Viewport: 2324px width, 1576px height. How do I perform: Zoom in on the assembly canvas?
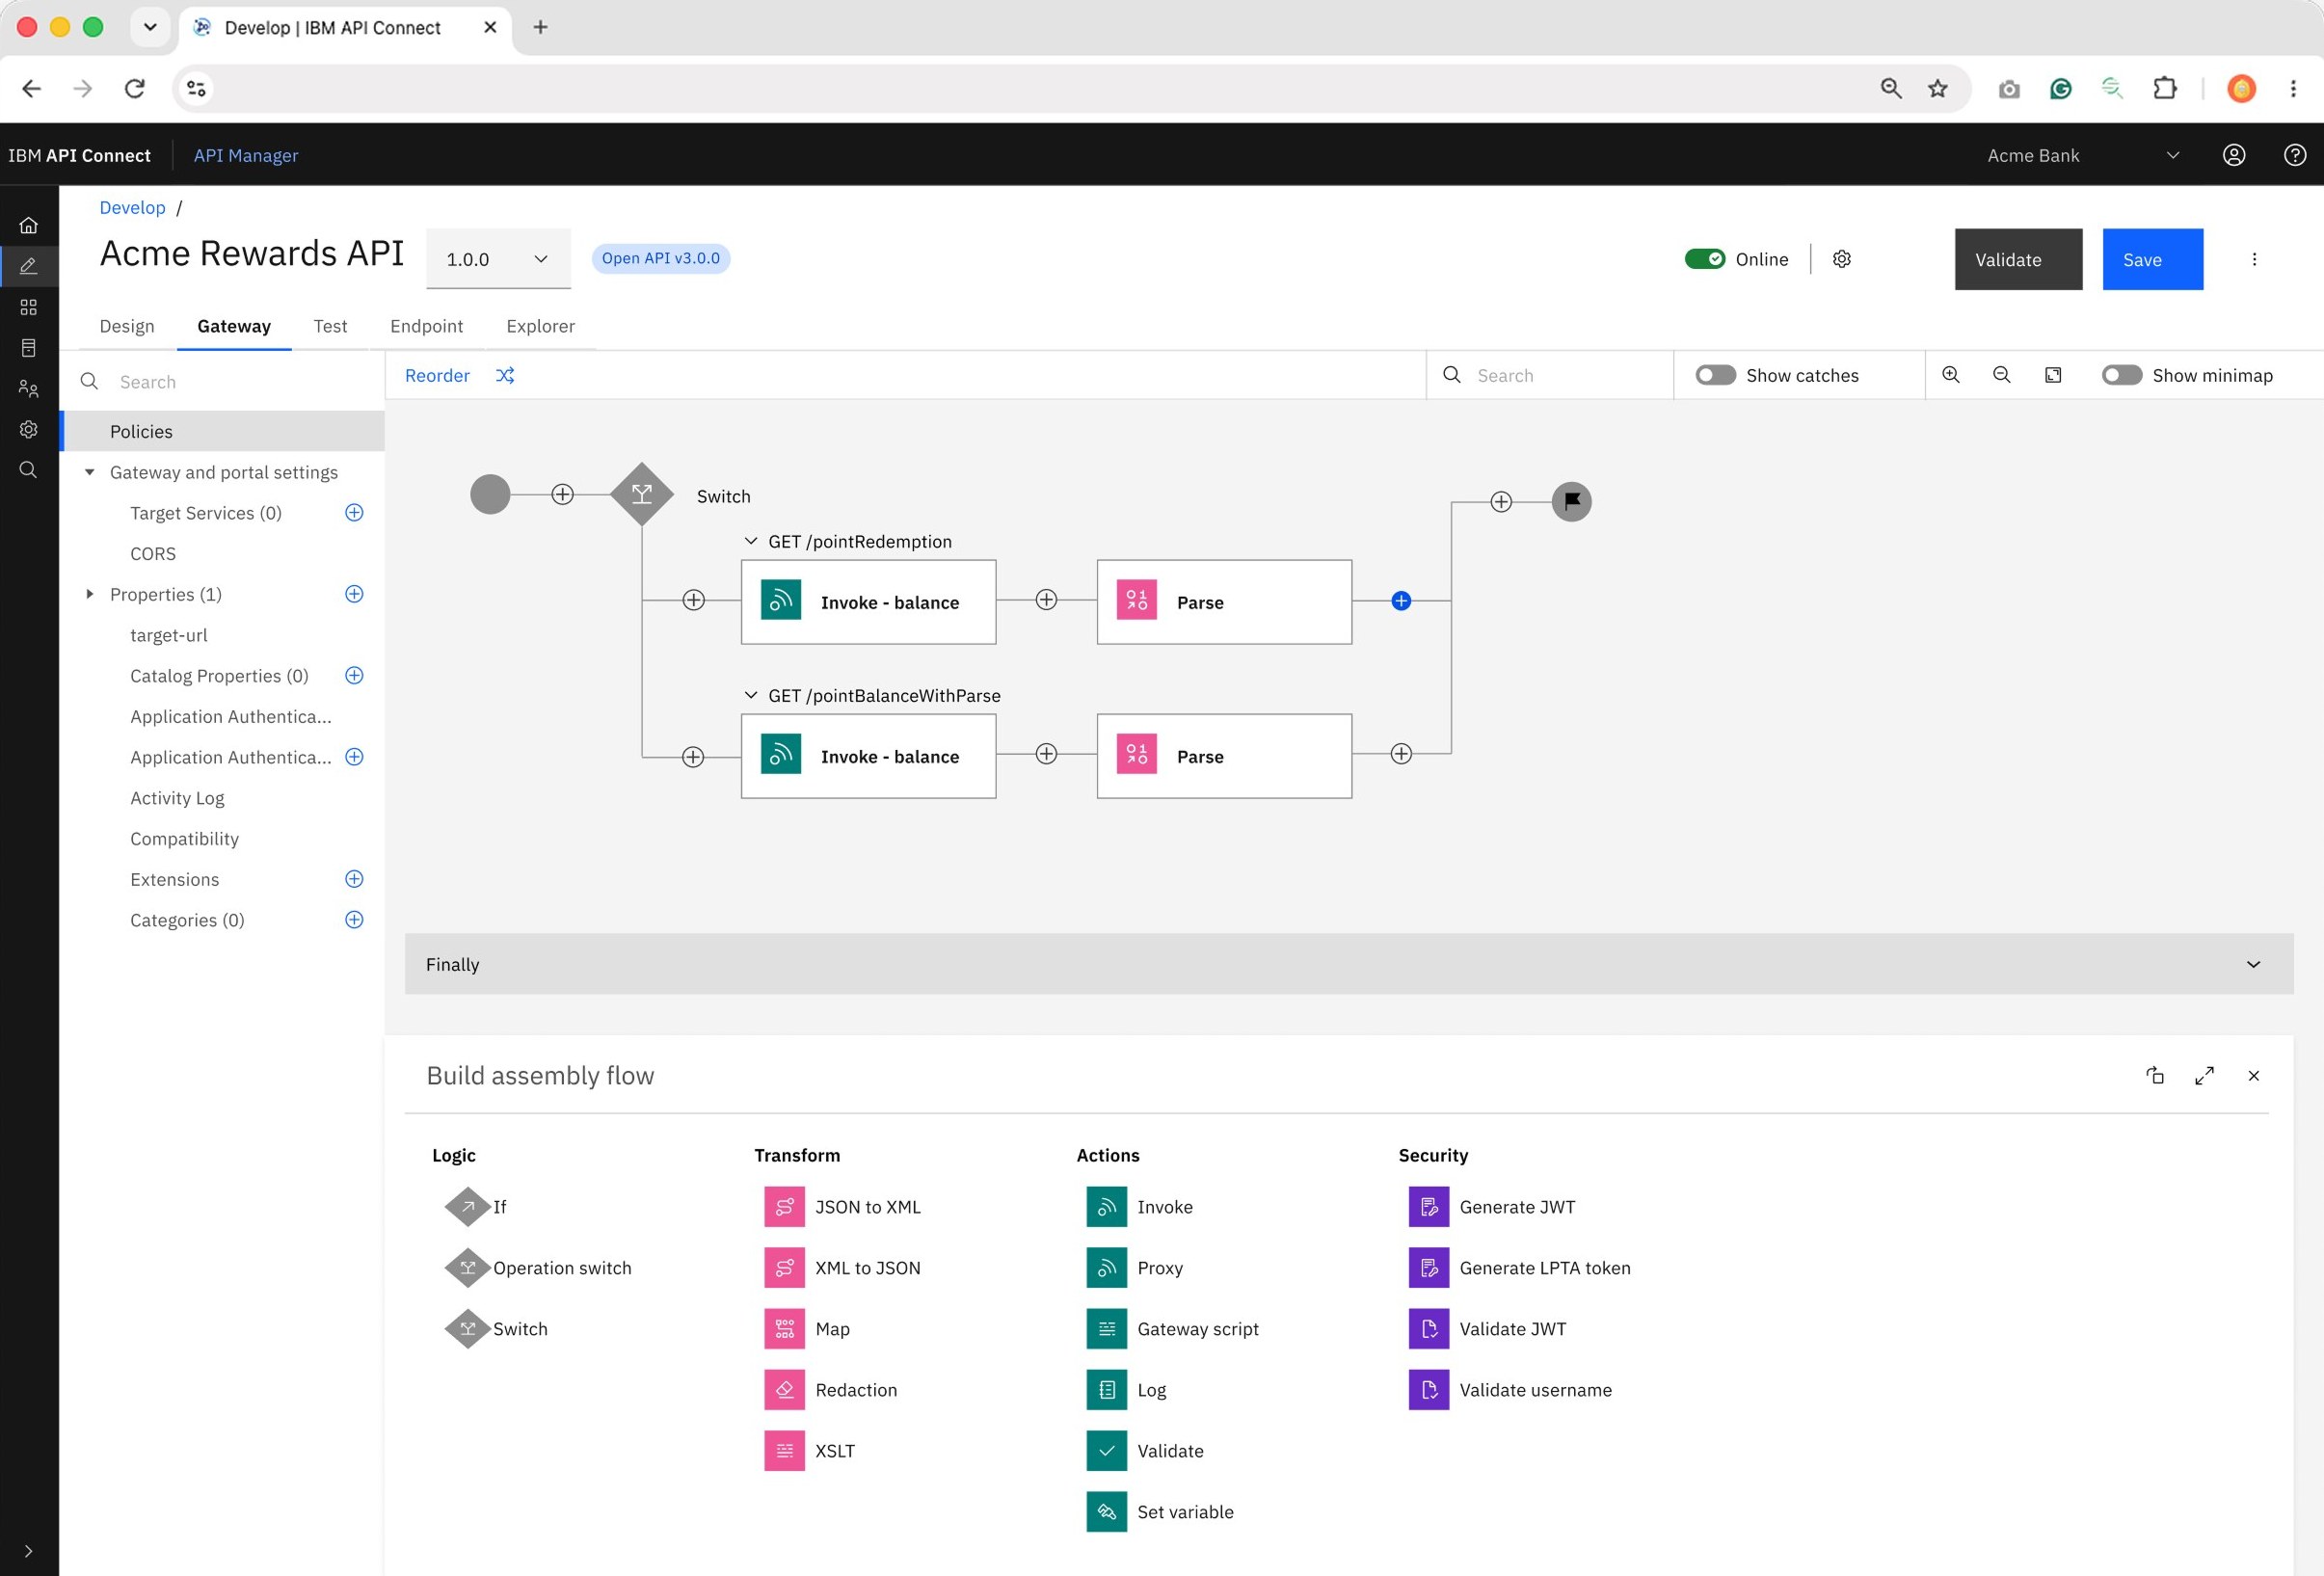[1950, 375]
